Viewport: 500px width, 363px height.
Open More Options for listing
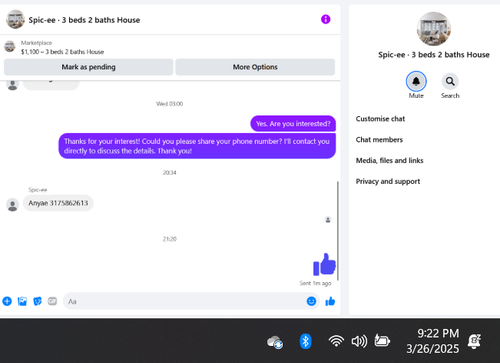tap(255, 67)
